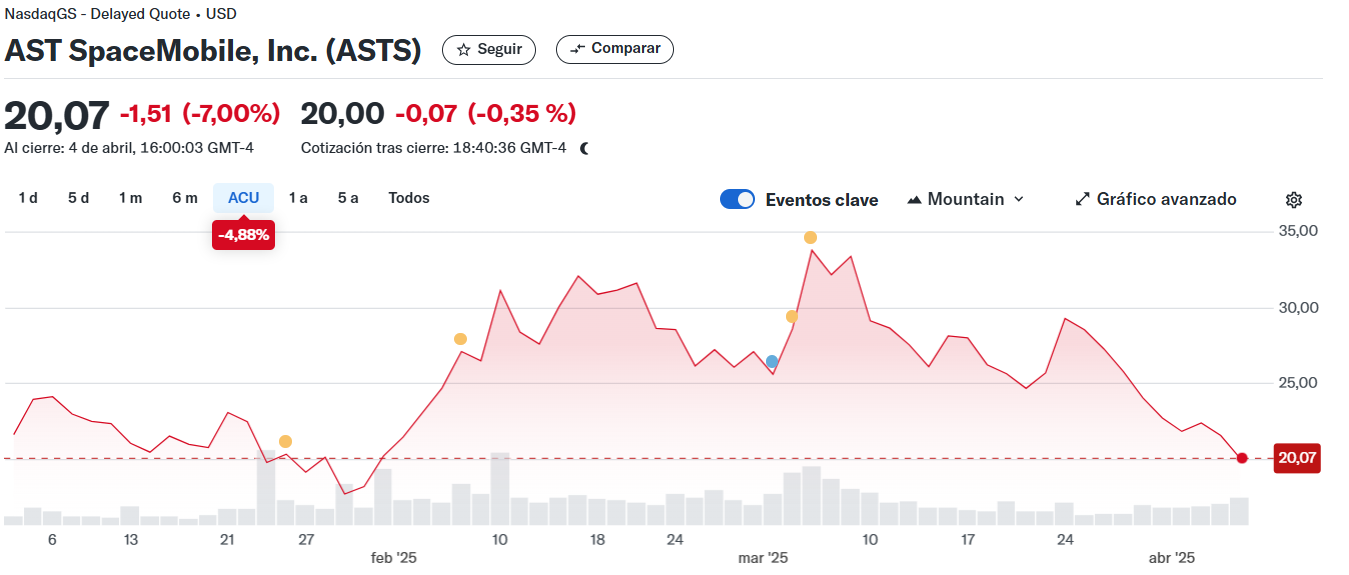
Task: Select the 1 a range tab
Action: coord(298,198)
